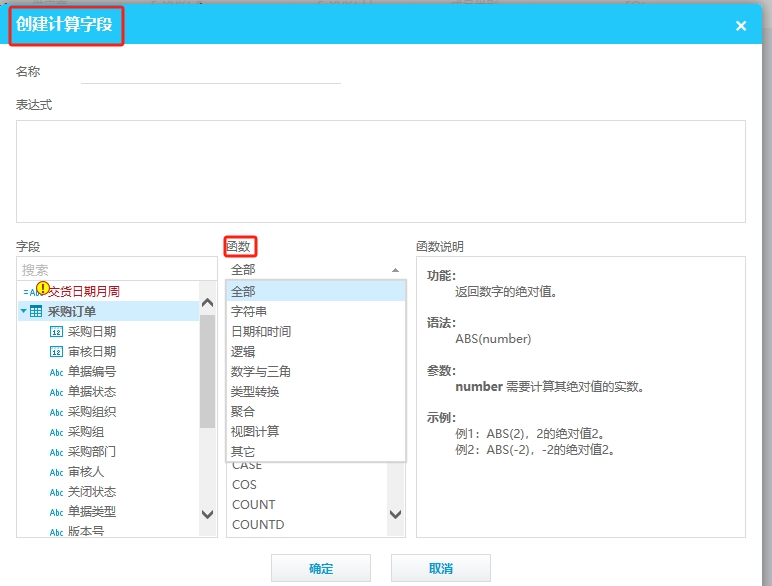
Task: Select the COUNT function in the list
Action: (253, 505)
